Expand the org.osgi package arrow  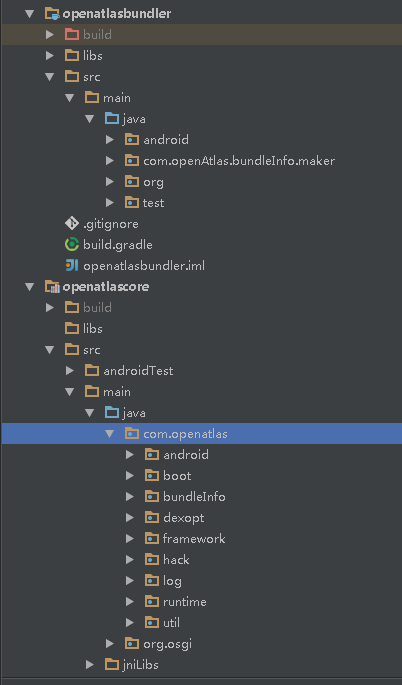(110, 643)
